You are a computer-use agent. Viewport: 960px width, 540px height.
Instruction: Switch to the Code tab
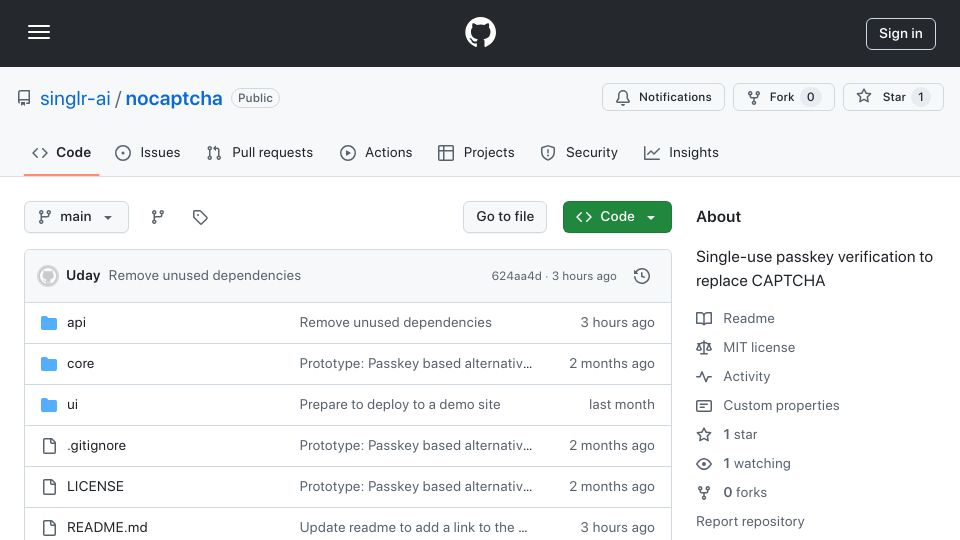click(x=61, y=152)
